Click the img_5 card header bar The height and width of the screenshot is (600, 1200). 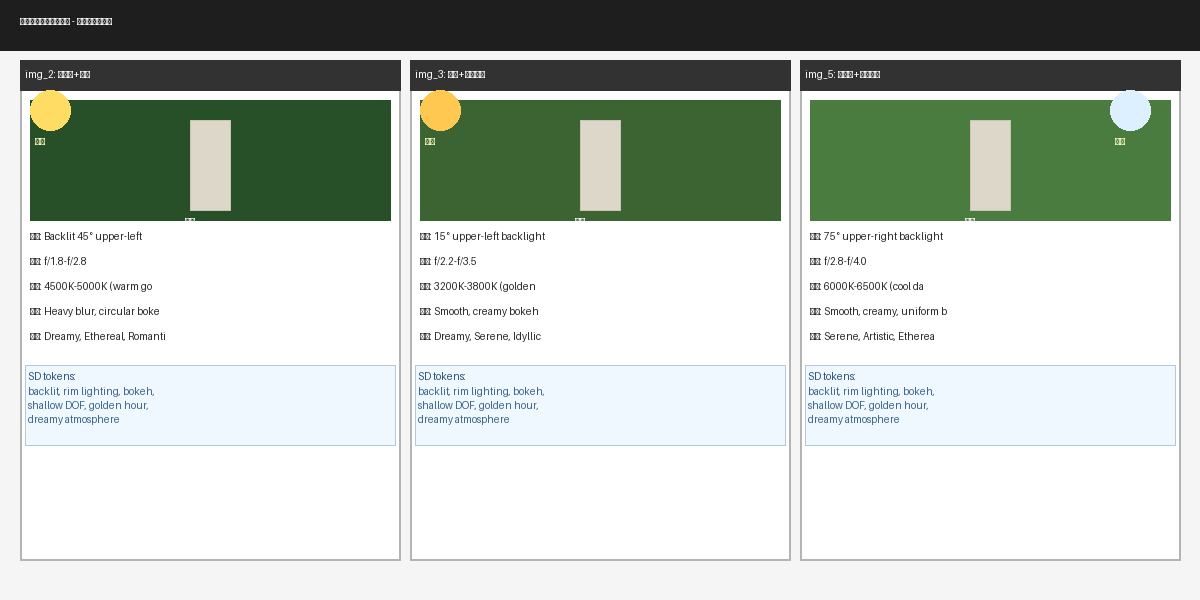point(990,75)
